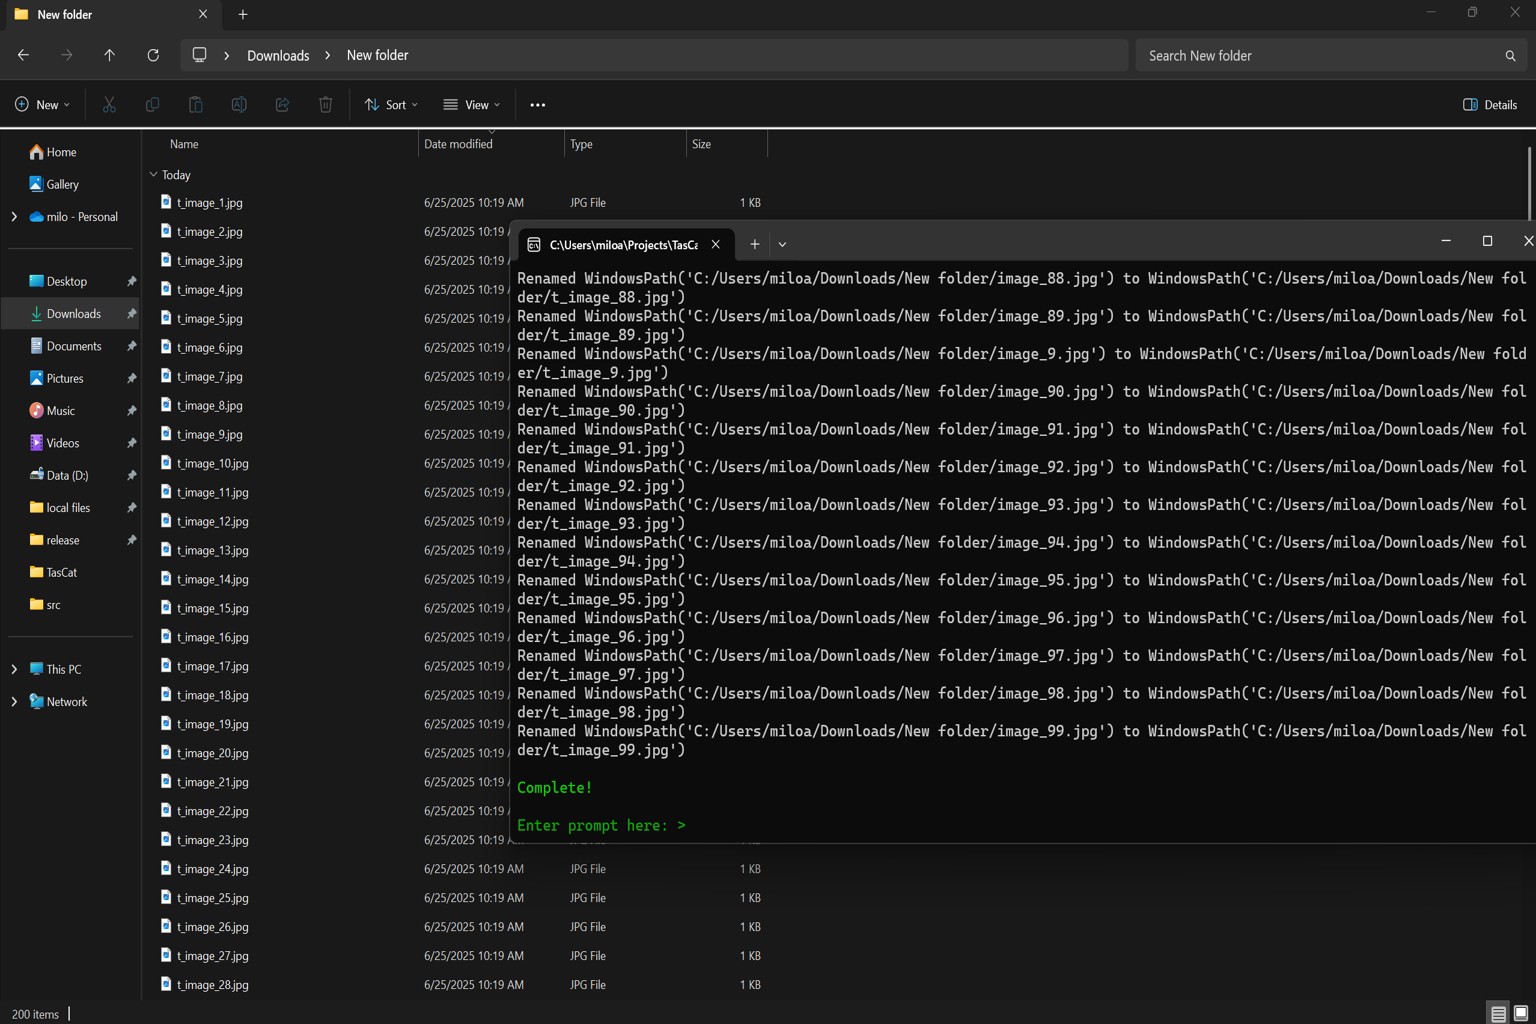
Task: Expand the Network tree node
Action: [x=14, y=702]
